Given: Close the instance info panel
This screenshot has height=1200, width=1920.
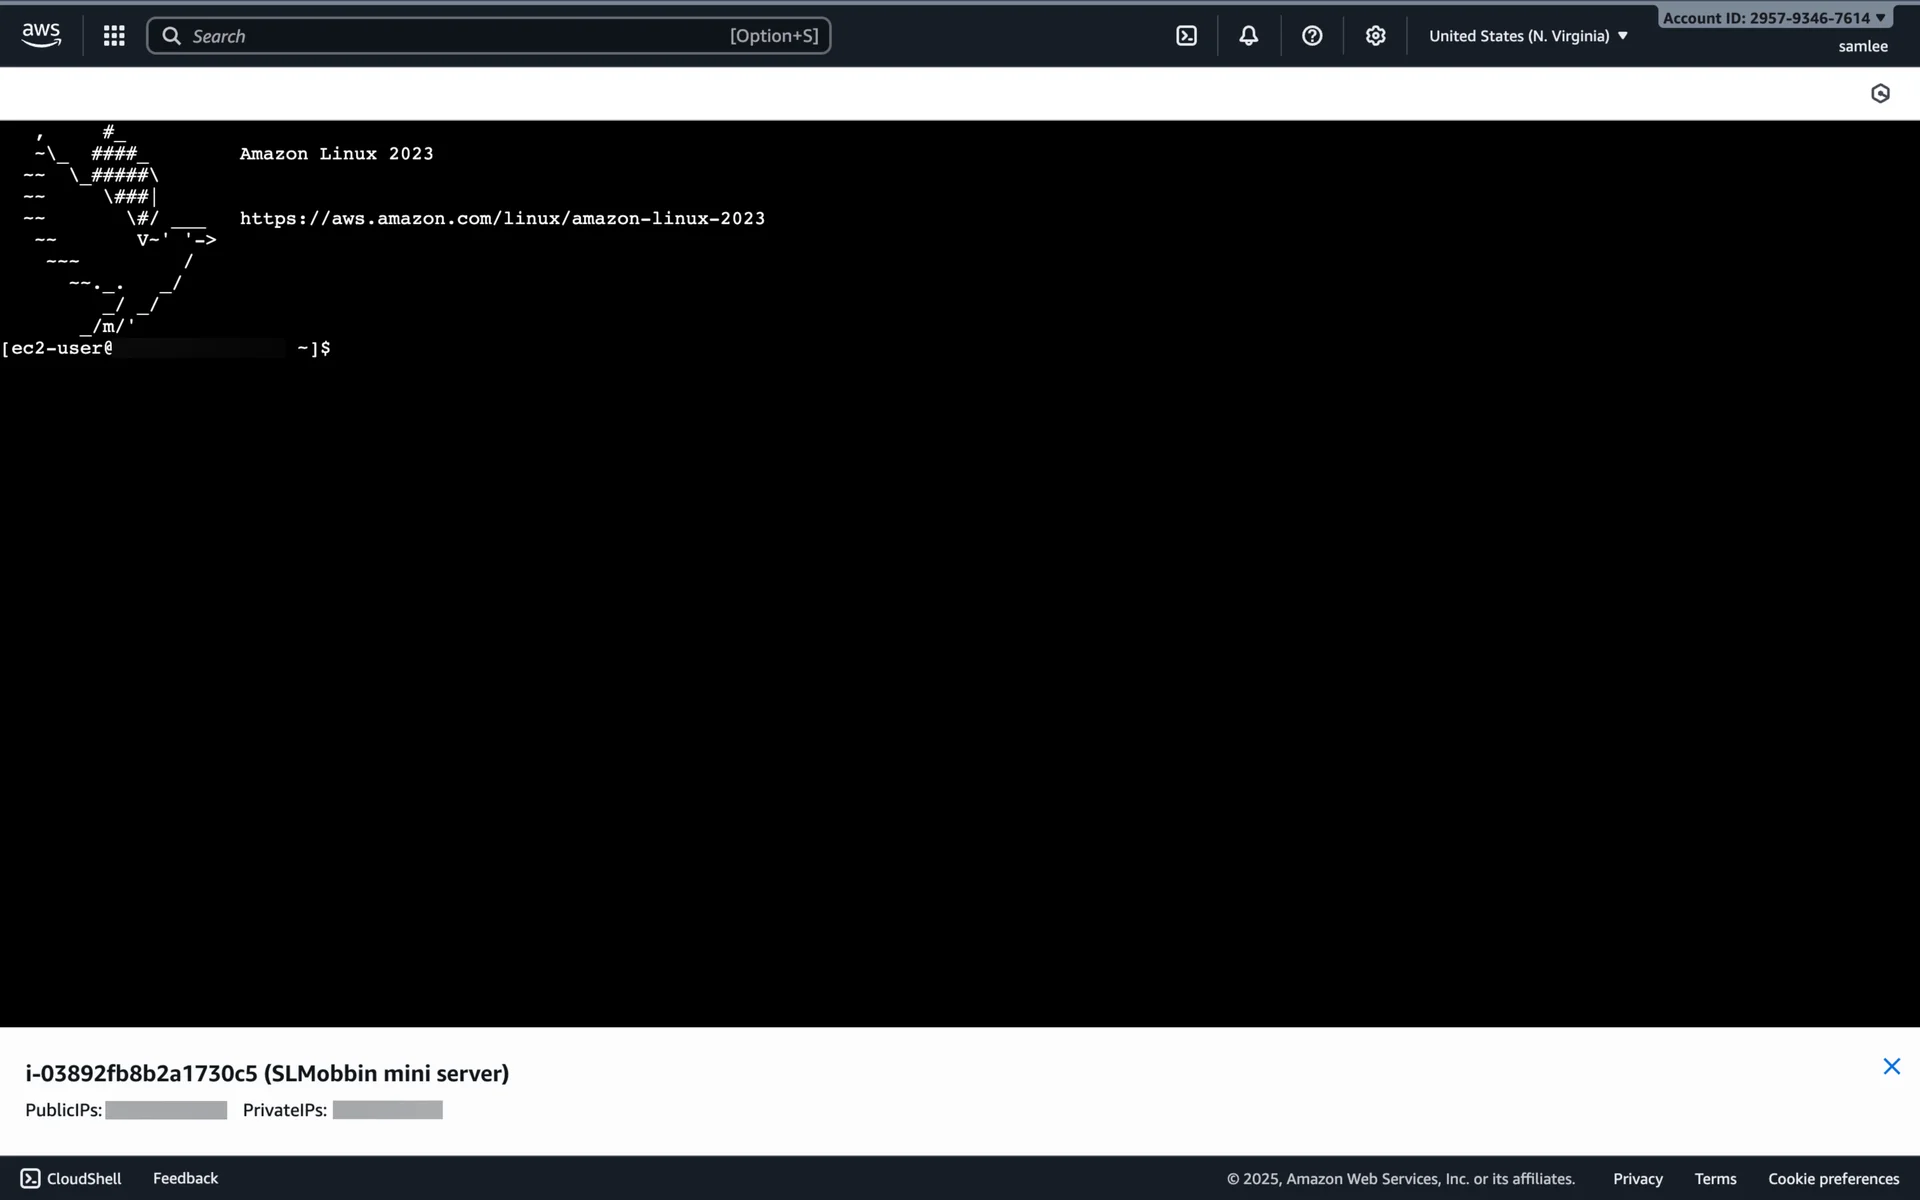Looking at the screenshot, I should (1891, 1066).
